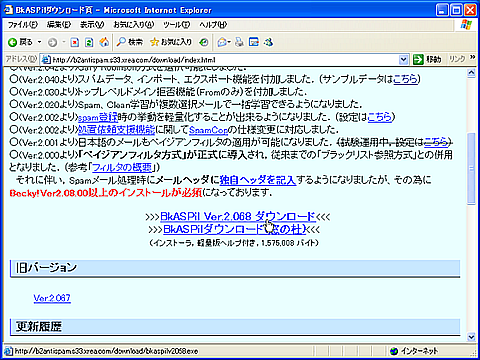The image size is (480, 360).
Task: Click the Forward arrow icon
Action: (x=53, y=42)
